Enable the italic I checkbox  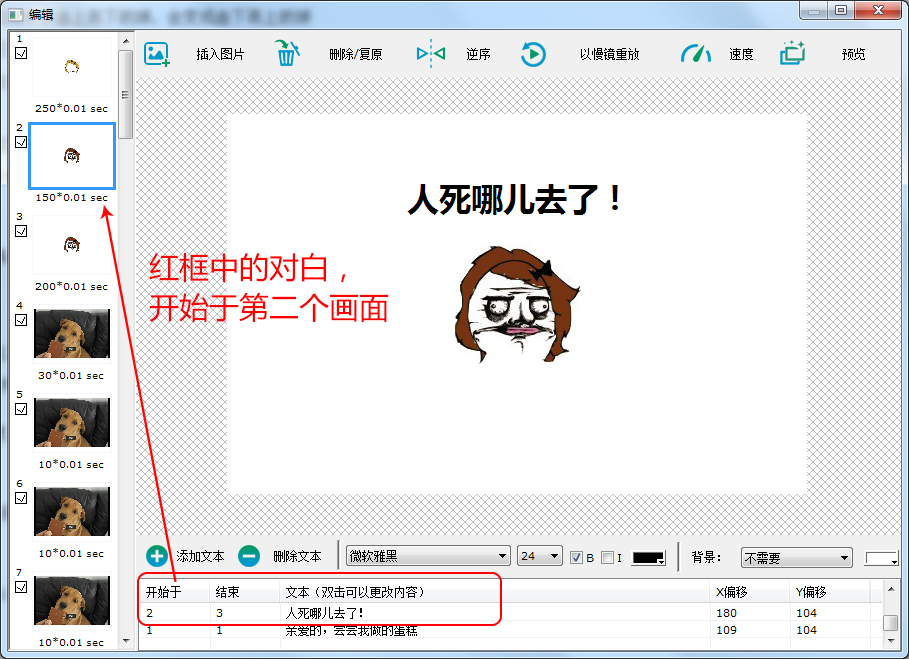608,558
